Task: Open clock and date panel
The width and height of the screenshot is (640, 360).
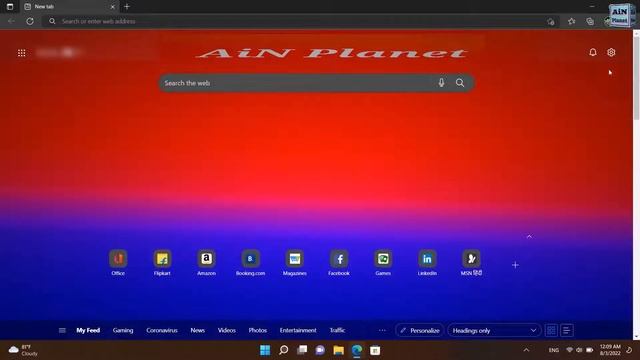Action: click(610, 350)
